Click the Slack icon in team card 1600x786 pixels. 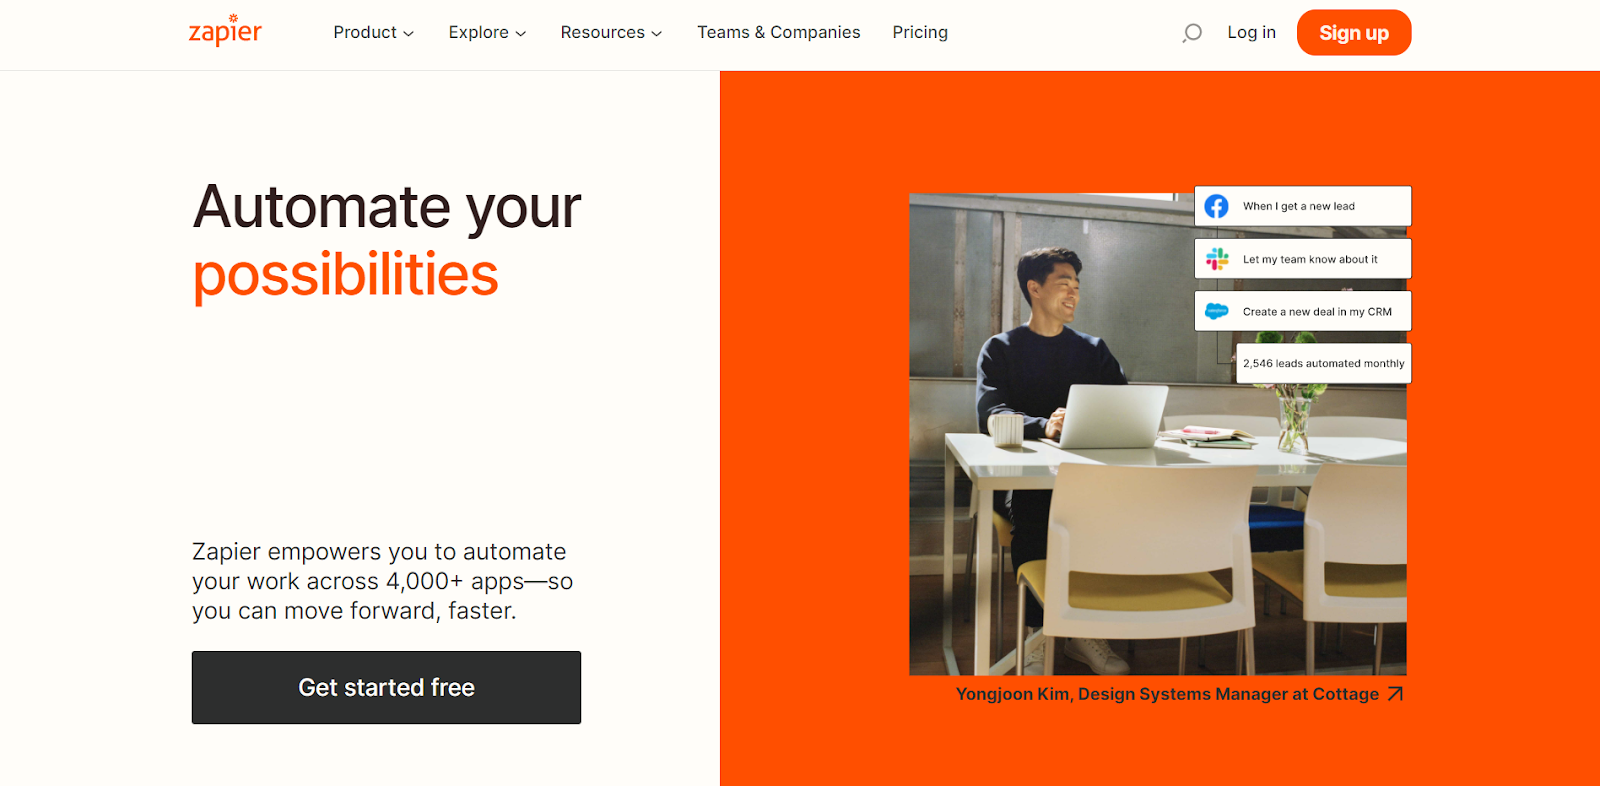click(x=1217, y=259)
